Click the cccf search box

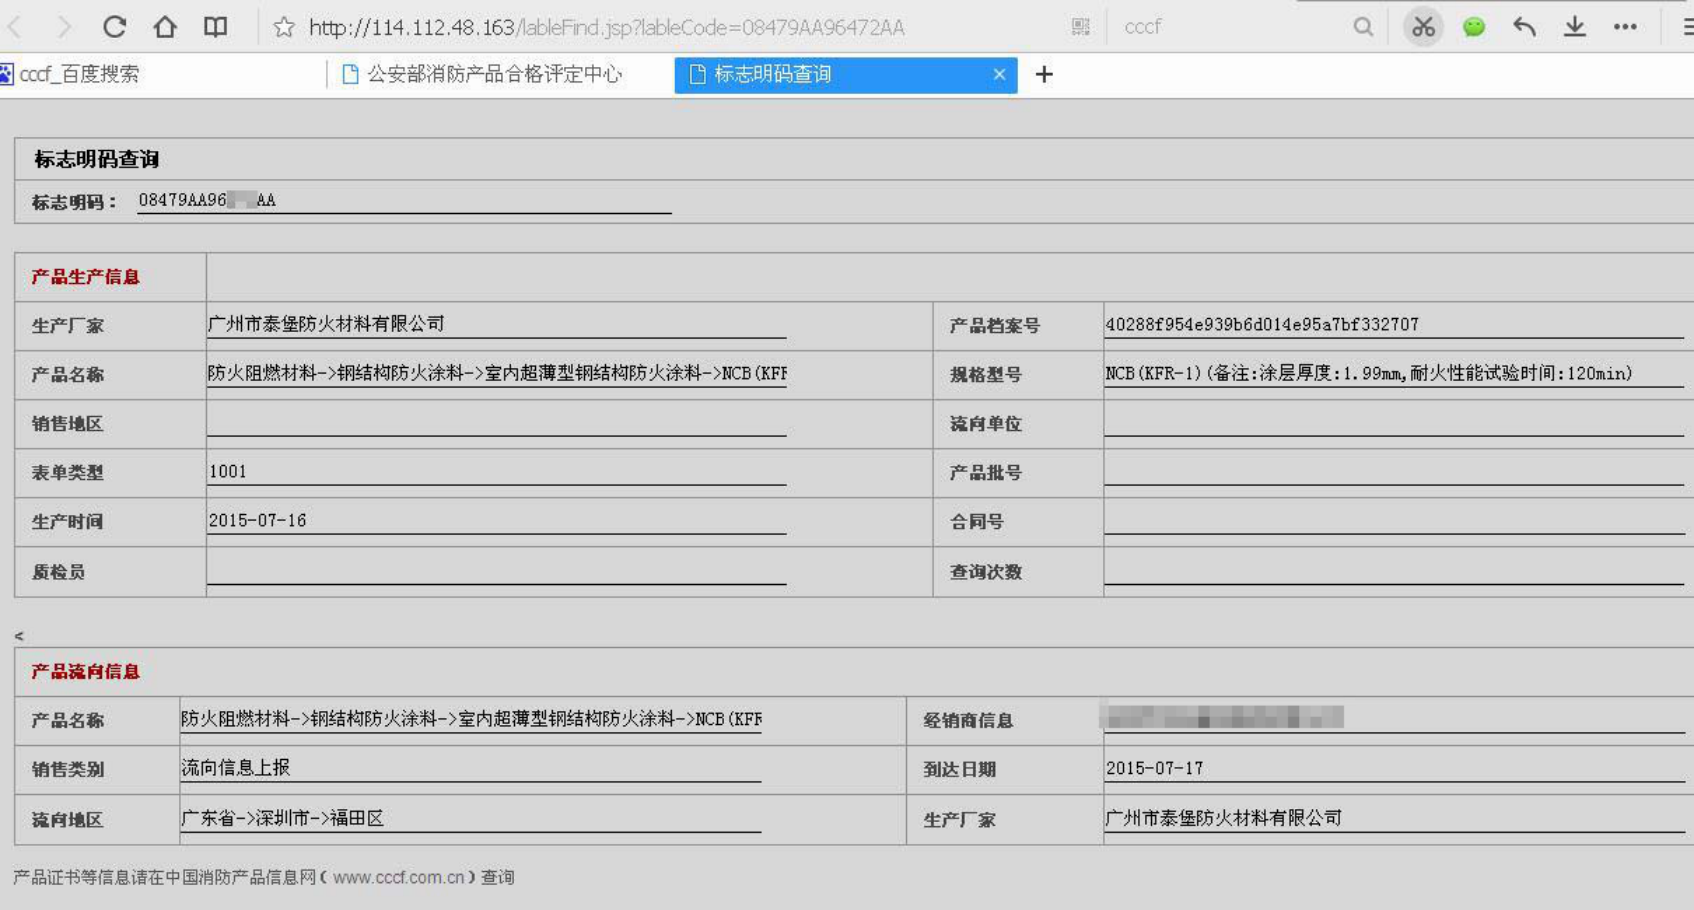(x=1230, y=27)
